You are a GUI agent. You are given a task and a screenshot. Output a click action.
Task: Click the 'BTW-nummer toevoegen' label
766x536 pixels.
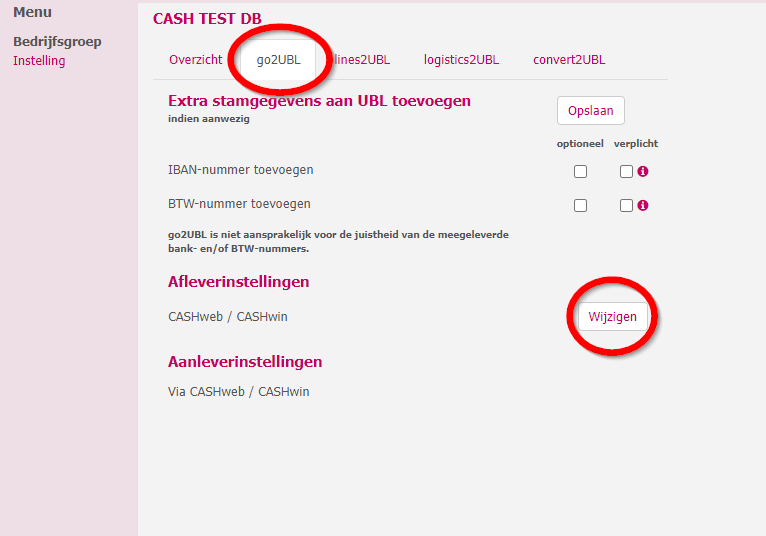(239, 204)
